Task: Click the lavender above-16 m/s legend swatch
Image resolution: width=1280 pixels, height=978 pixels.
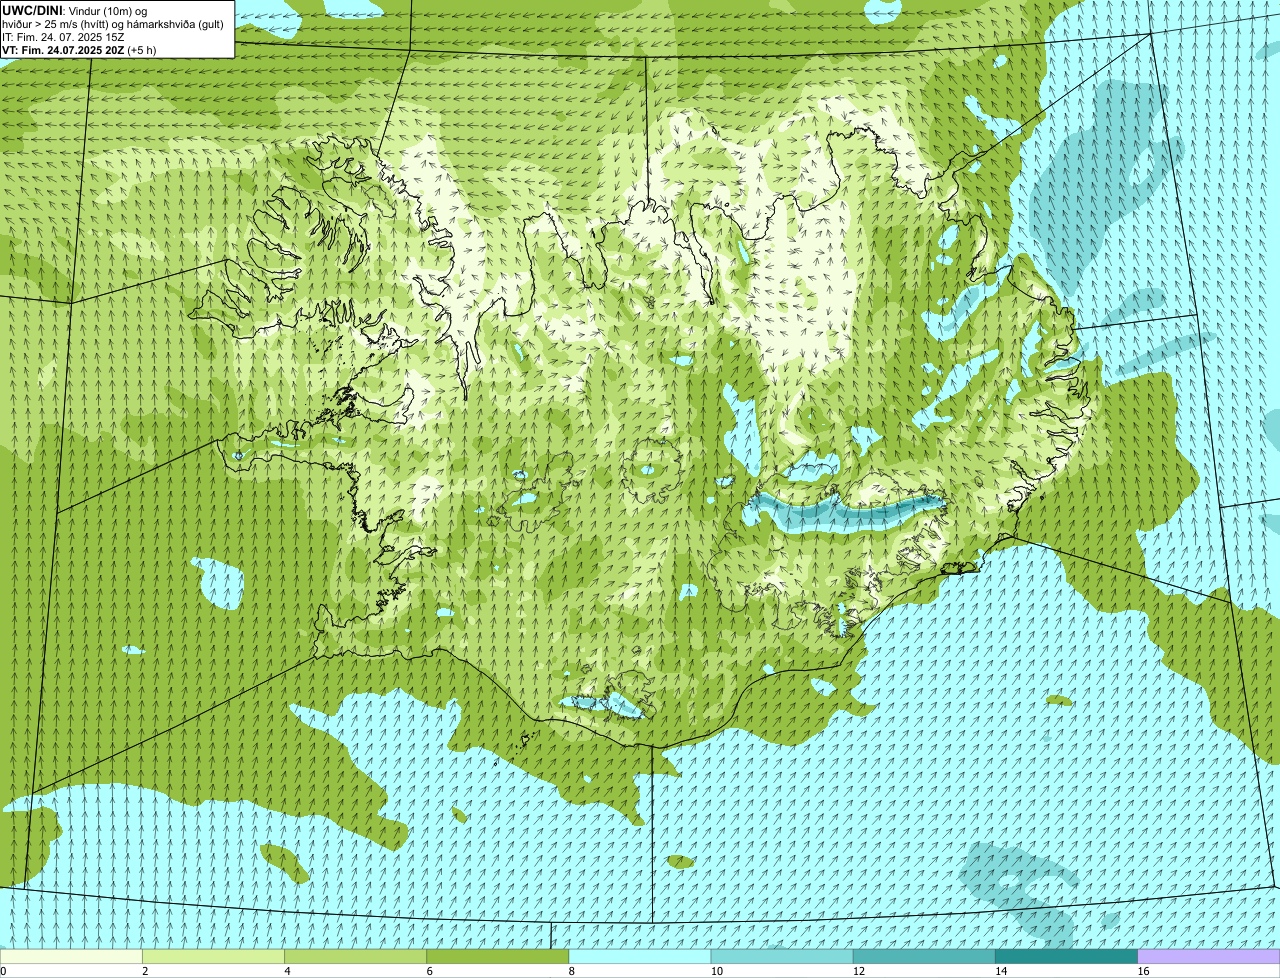Action: (x=1209, y=957)
